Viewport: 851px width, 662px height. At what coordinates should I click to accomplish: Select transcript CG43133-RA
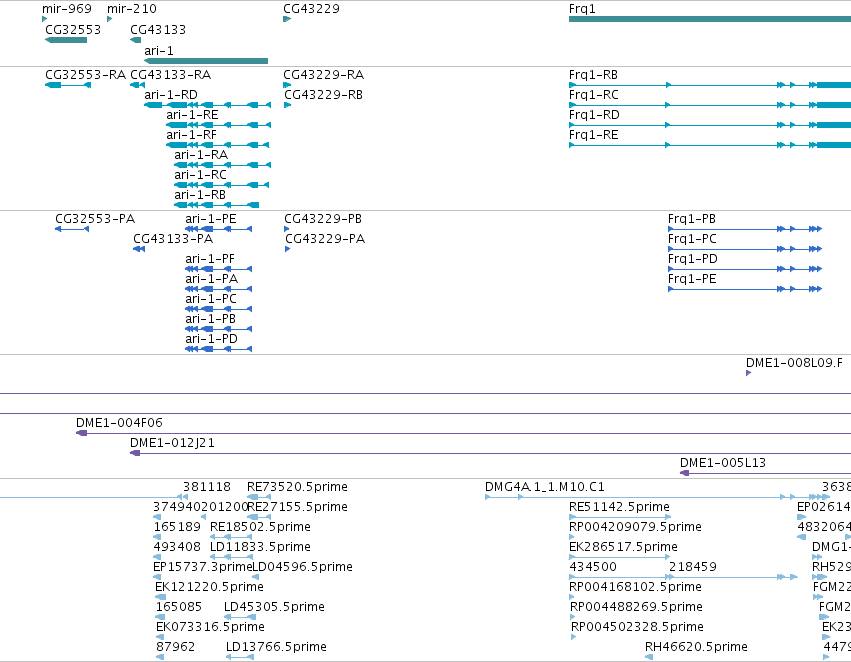coord(138,85)
